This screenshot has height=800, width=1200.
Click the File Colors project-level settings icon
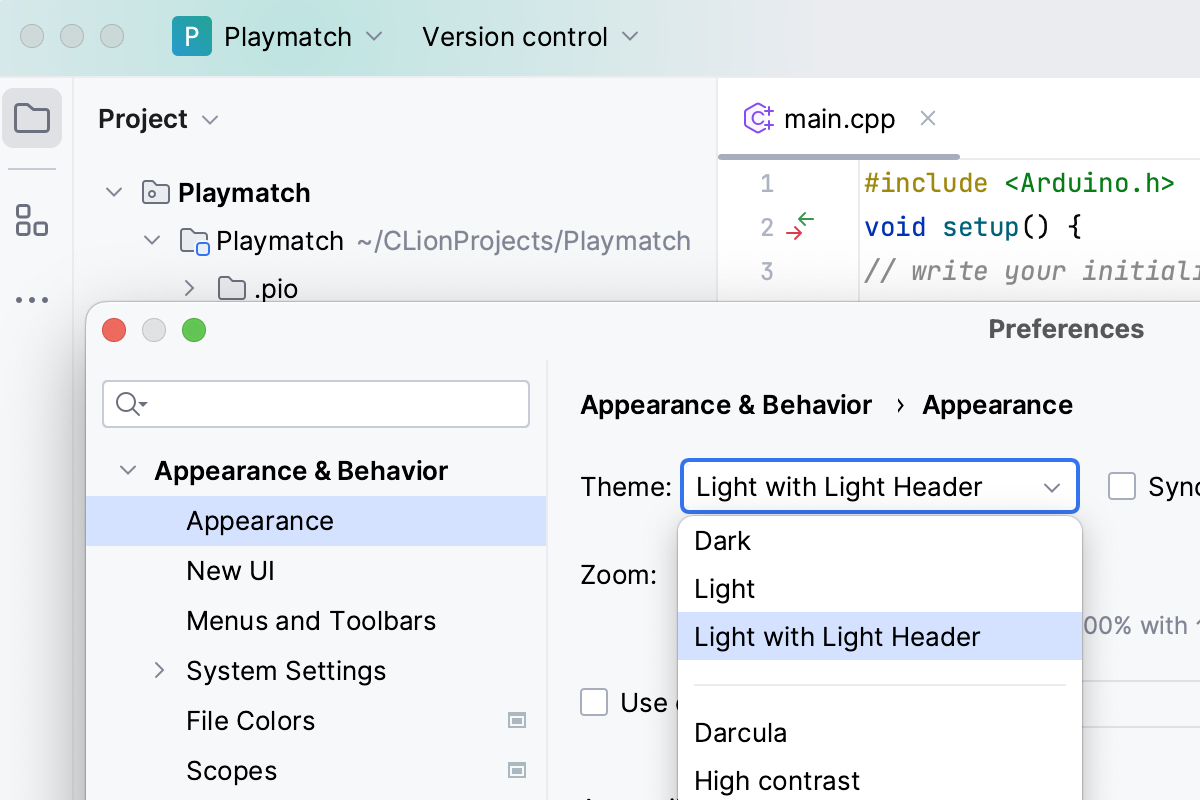[x=517, y=720]
